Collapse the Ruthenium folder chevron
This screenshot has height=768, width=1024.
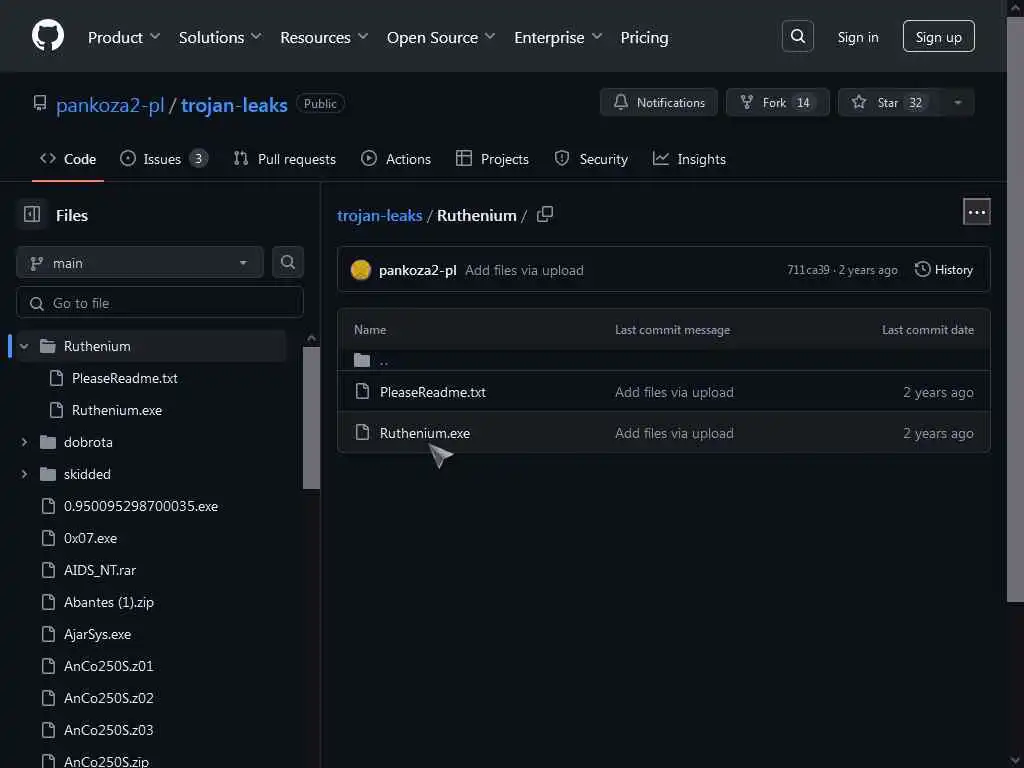pyautogui.click(x=24, y=346)
